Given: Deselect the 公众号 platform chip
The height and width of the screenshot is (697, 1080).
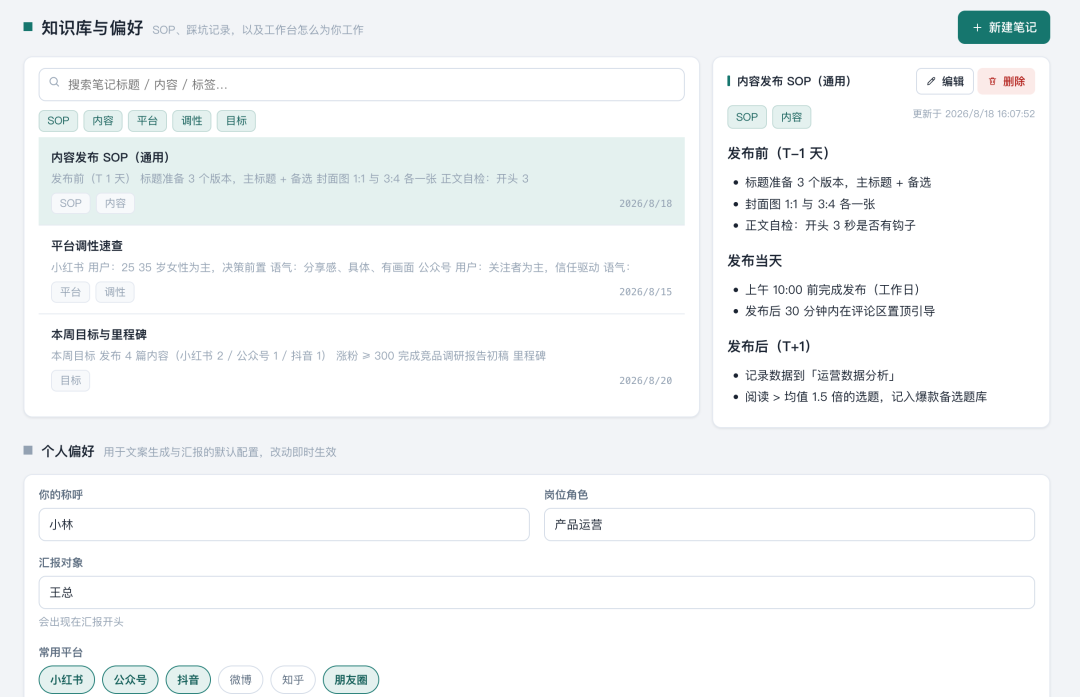Looking at the screenshot, I should click(130, 680).
